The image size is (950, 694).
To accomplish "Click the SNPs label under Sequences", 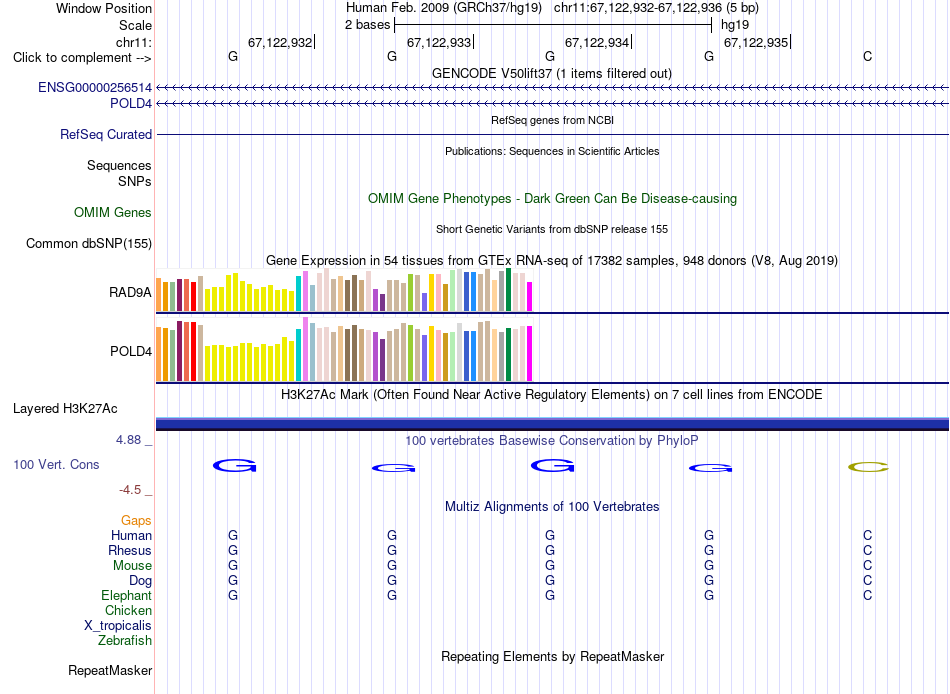I will 135,181.
